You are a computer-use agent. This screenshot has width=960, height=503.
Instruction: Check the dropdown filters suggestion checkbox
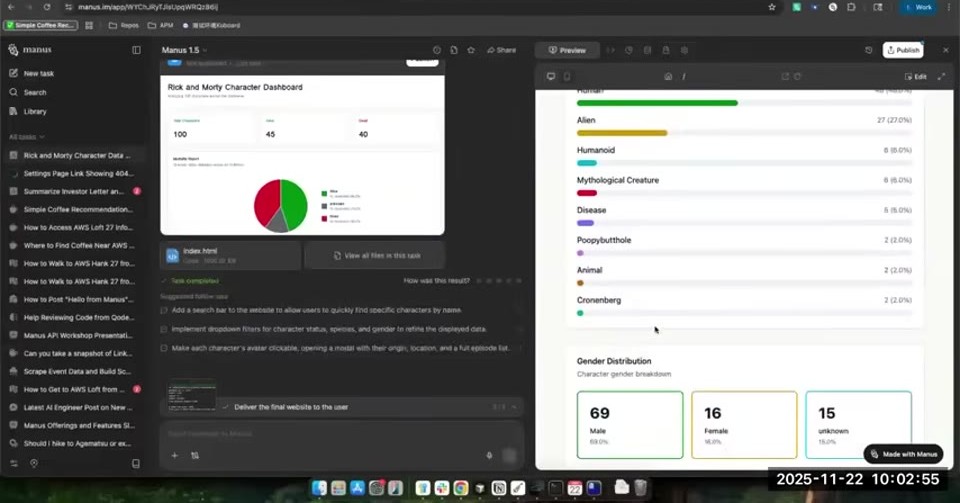click(x=164, y=329)
